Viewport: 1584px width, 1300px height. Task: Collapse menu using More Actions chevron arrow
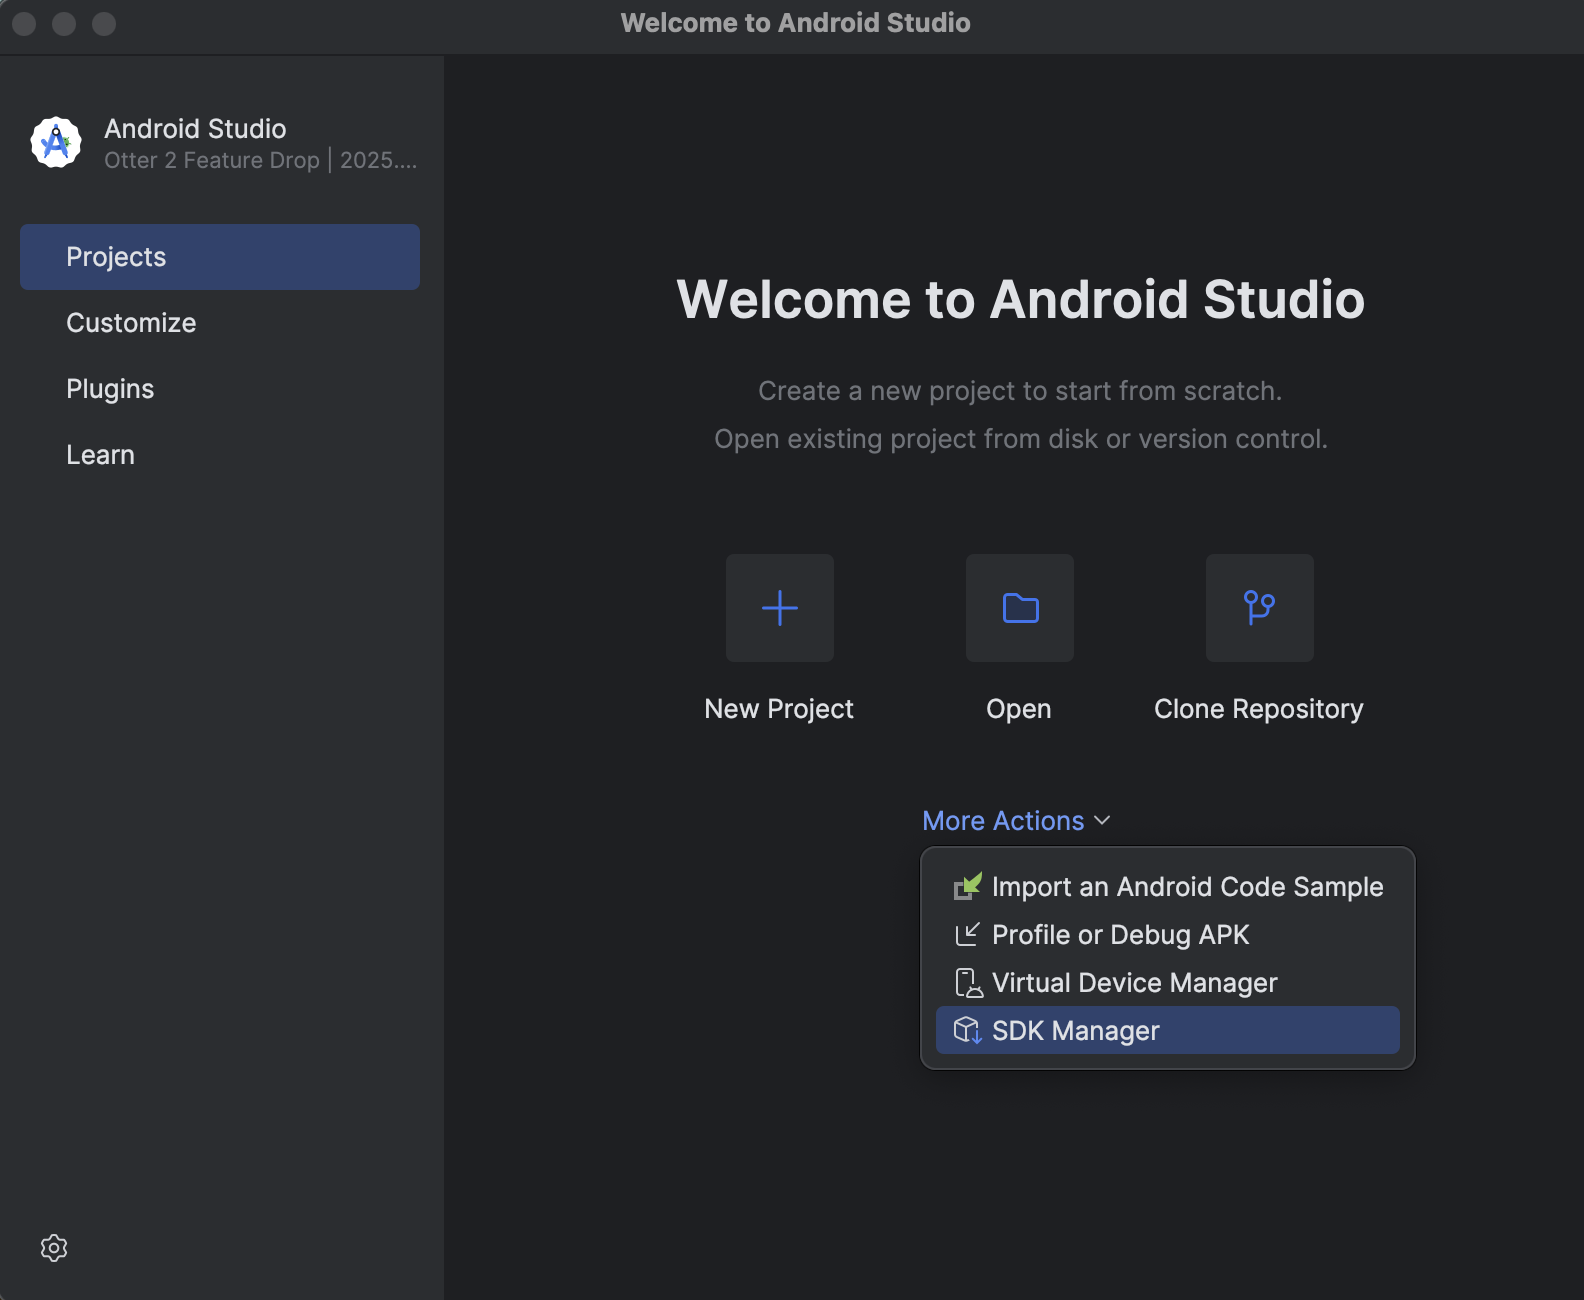tap(1103, 821)
